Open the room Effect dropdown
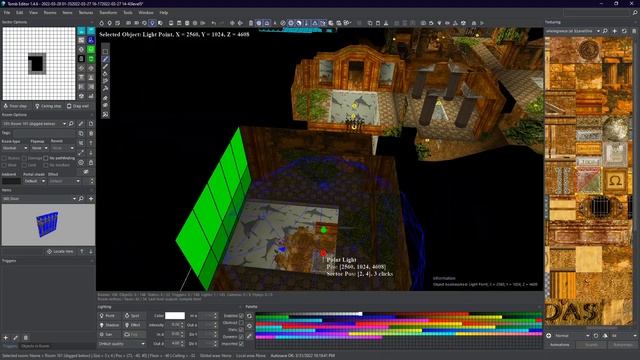Screen dimensions: 640x360 click(x=64, y=181)
